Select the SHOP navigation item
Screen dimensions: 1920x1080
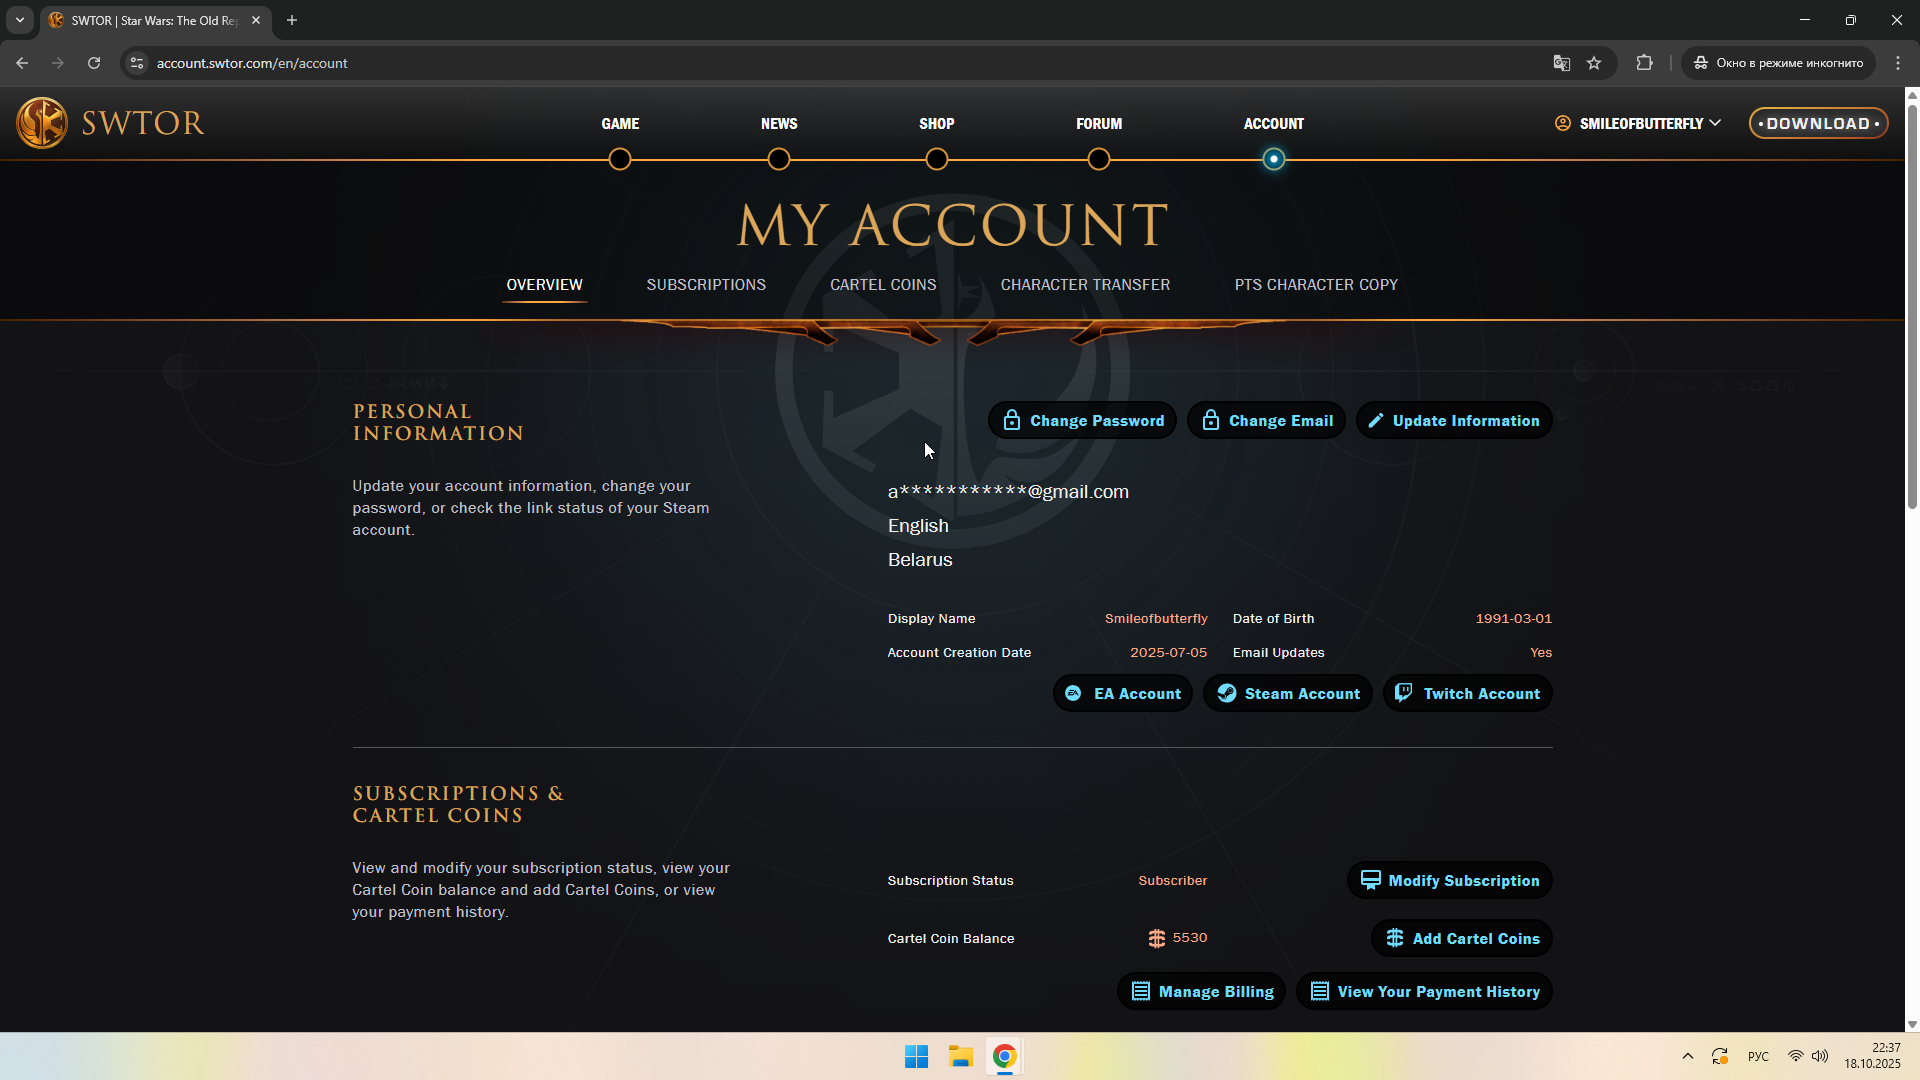[x=936, y=124]
